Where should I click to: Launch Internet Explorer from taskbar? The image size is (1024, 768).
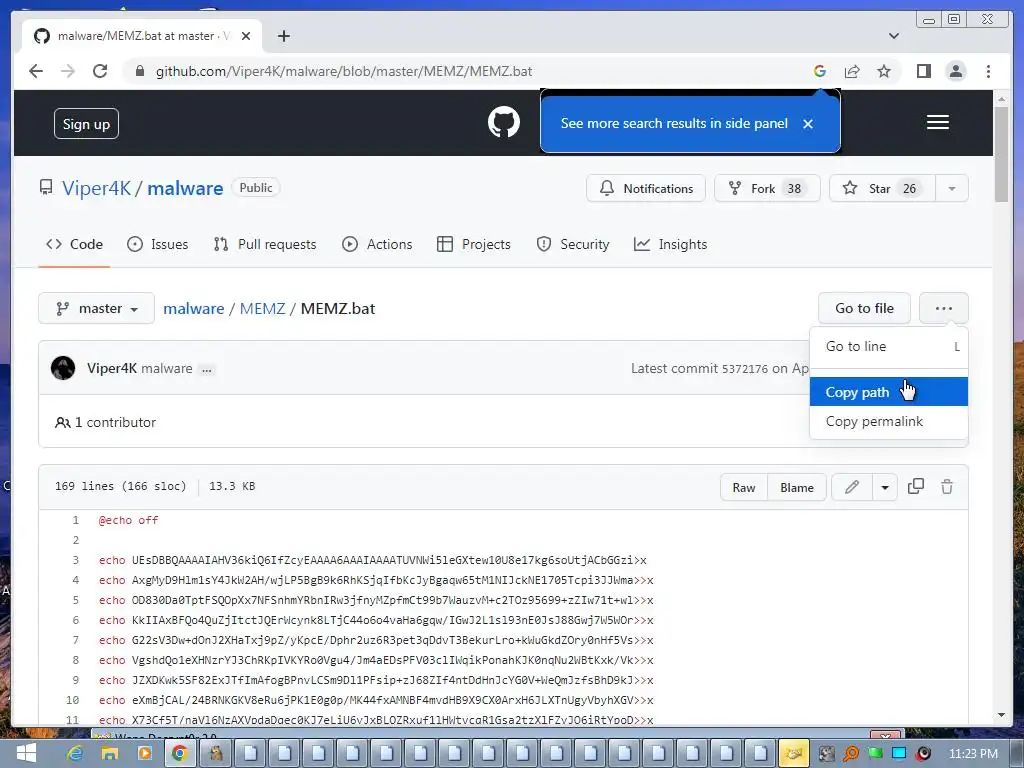pos(76,754)
